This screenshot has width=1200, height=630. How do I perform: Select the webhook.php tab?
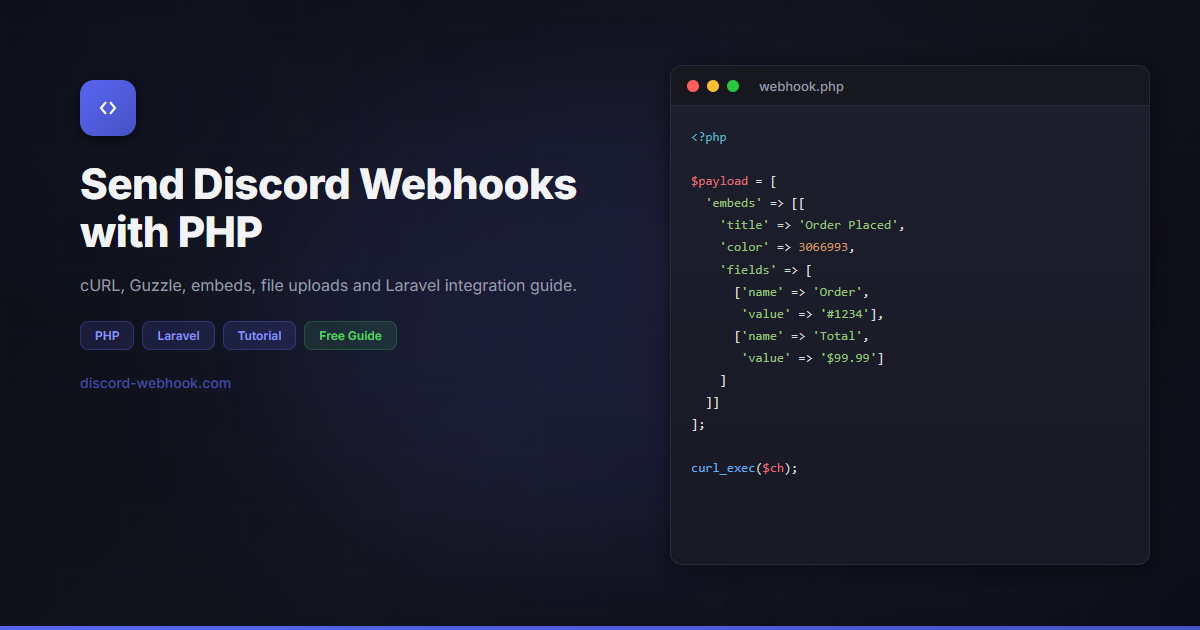[x=801, y=86]
